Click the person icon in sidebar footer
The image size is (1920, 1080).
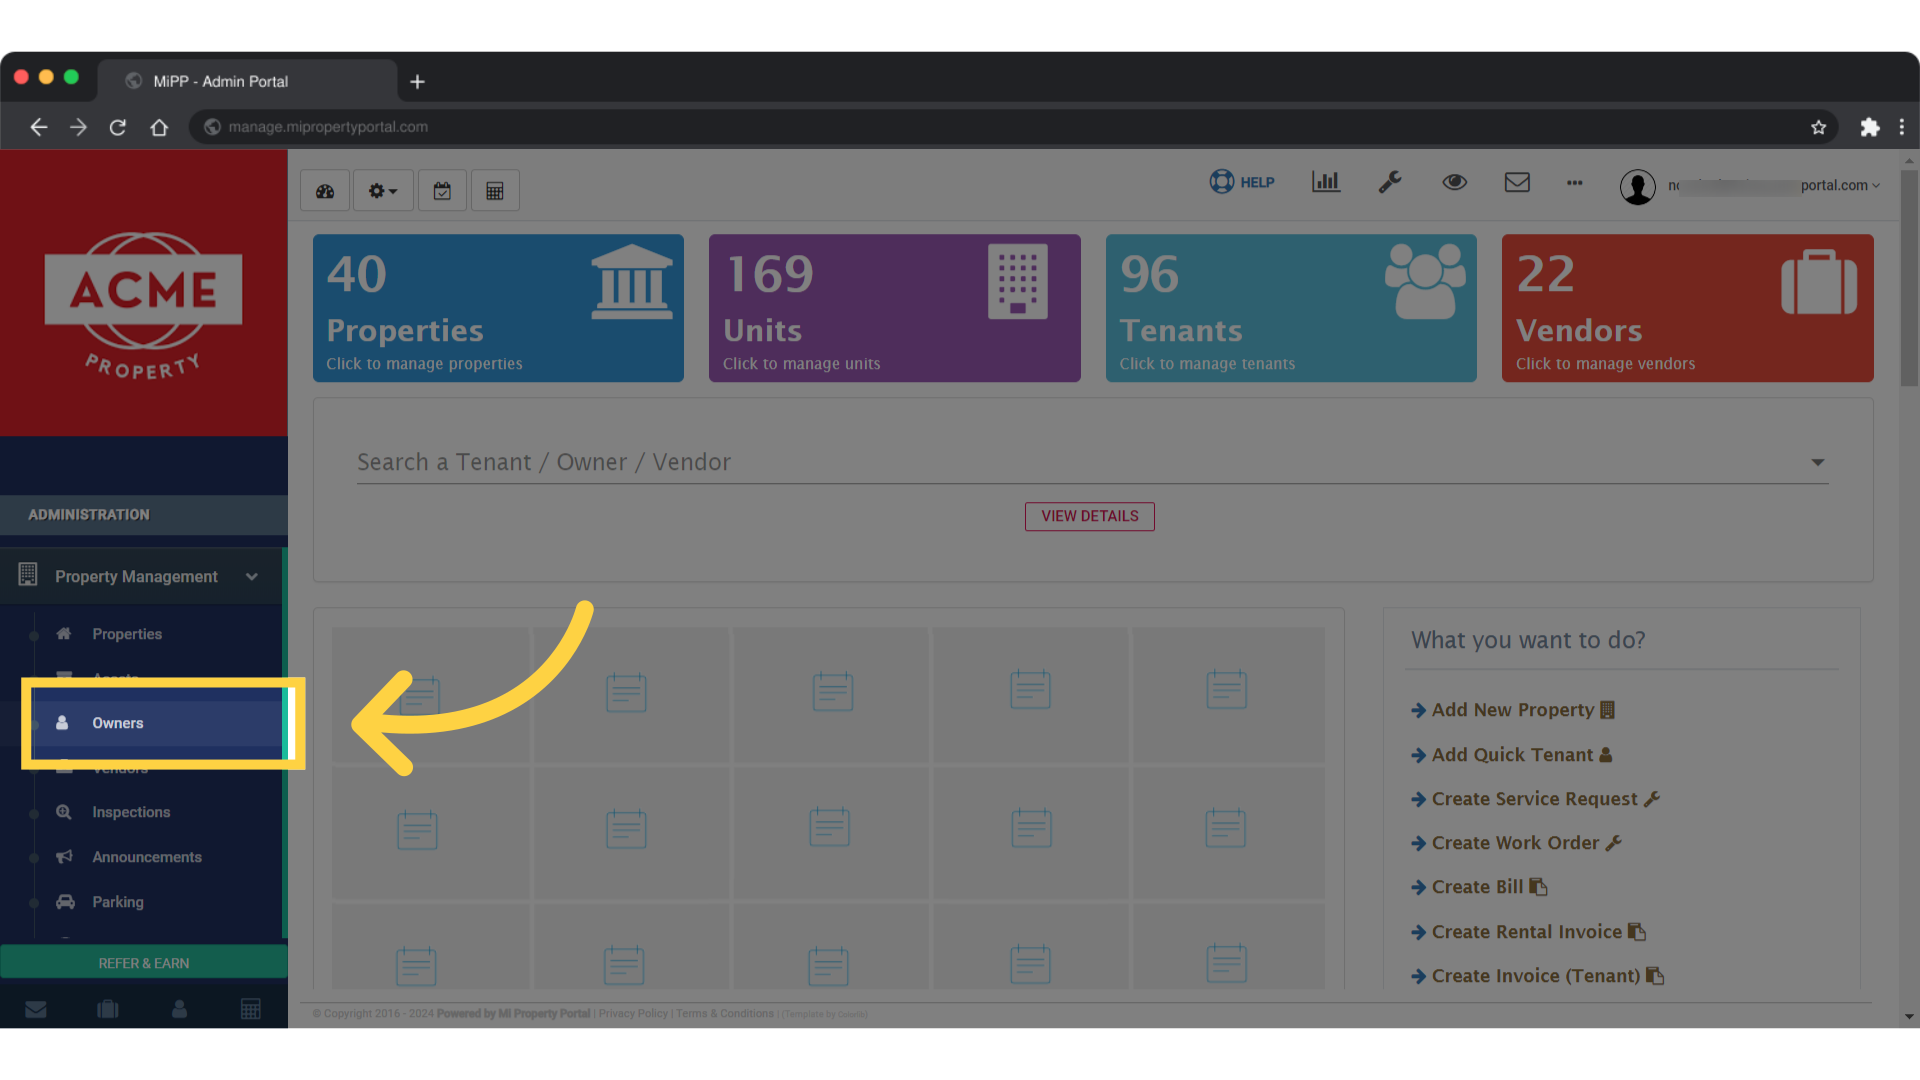pyautogui.click(x=179, y=1009)
